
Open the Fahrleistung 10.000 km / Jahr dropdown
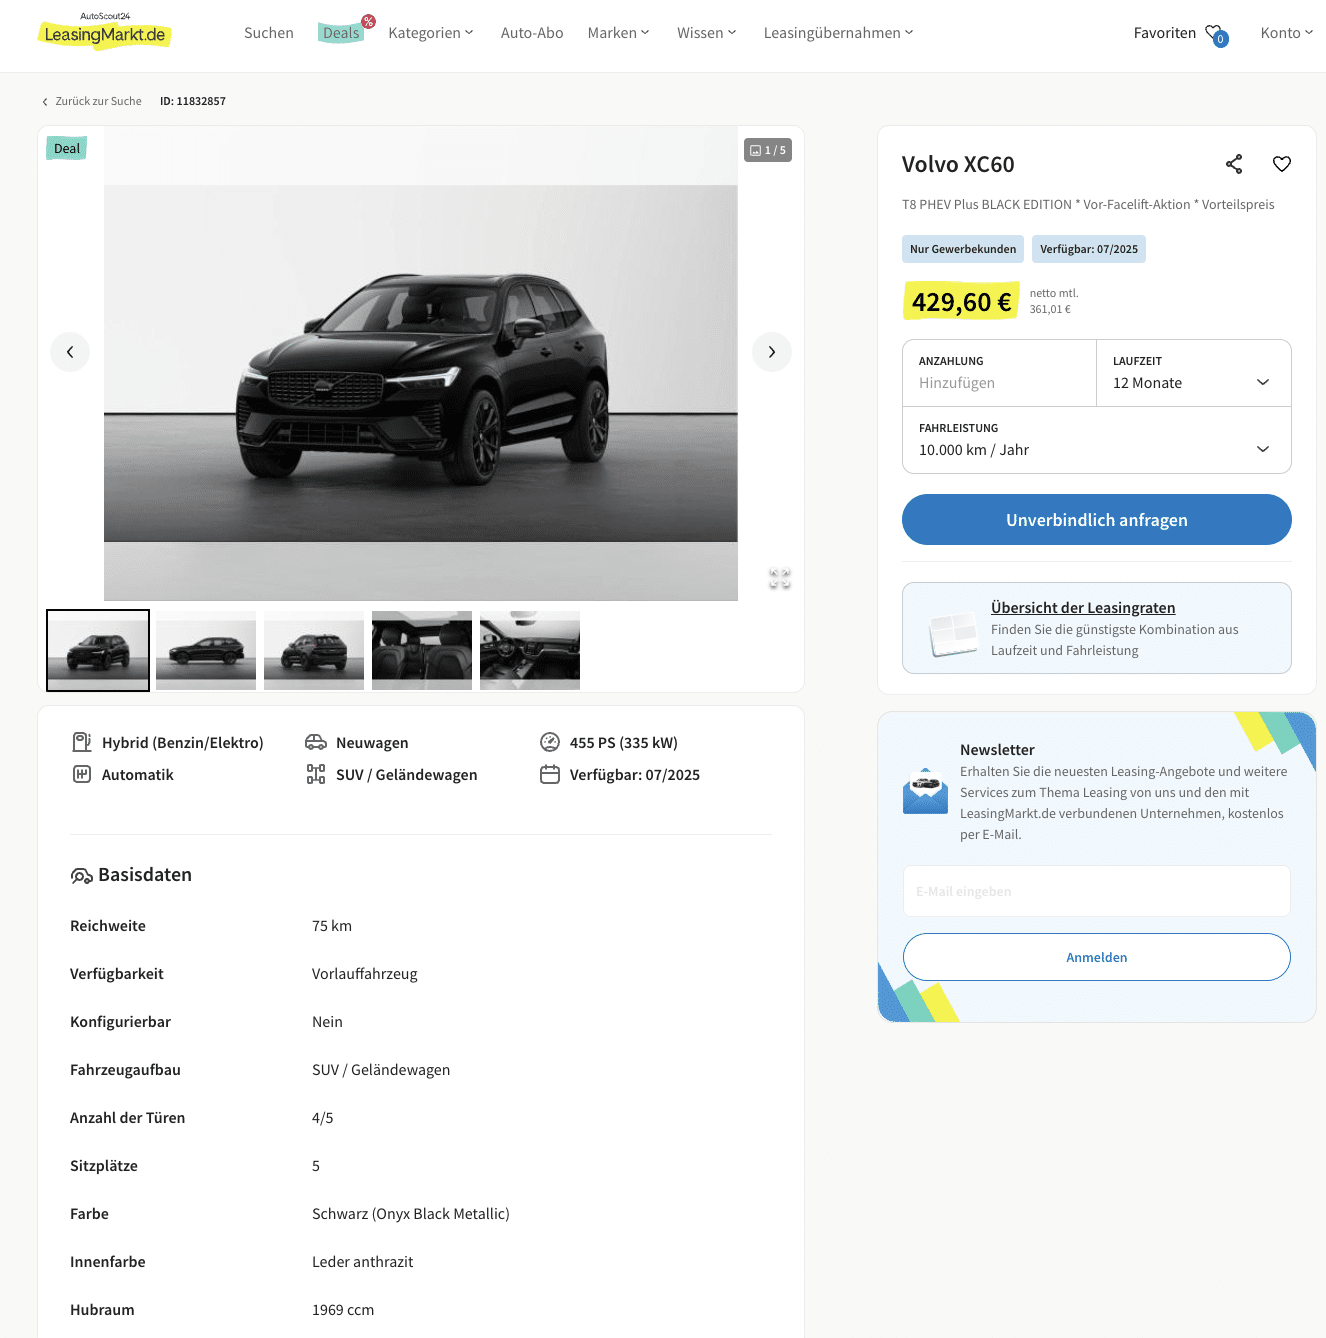[1097, 440]
